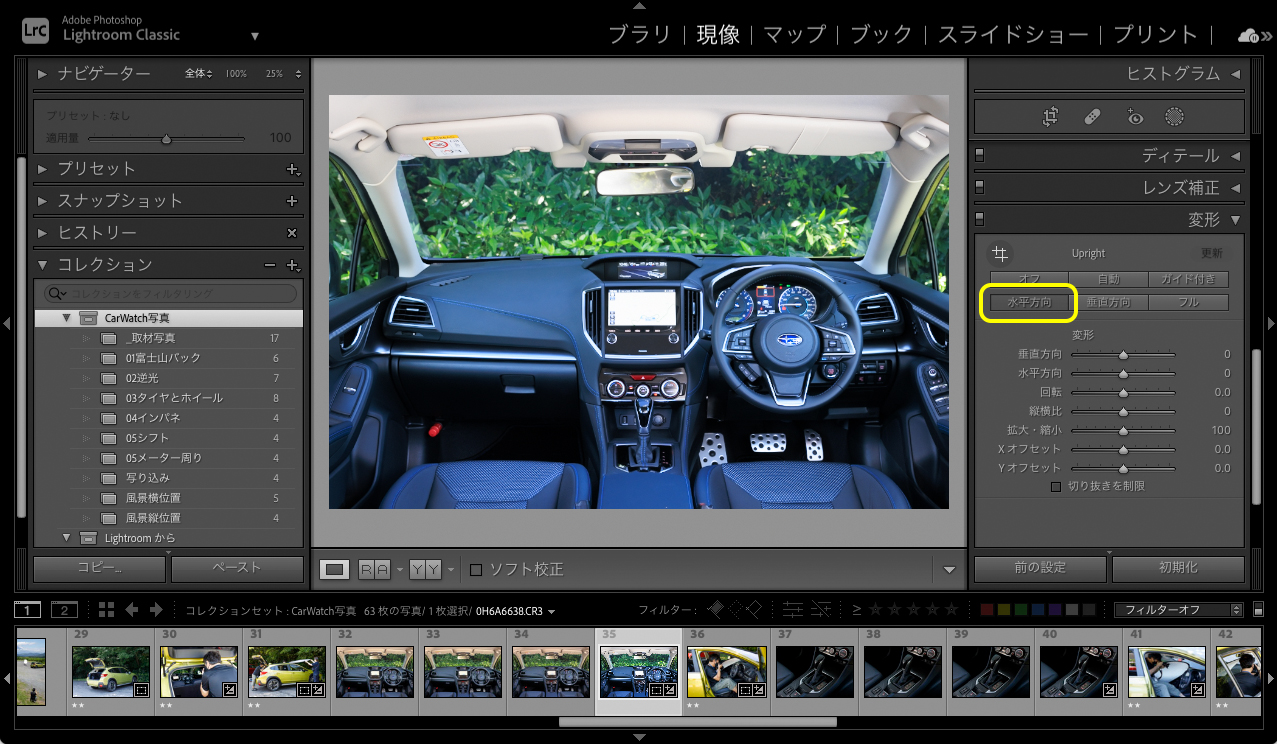Toggle the Detail panel on/off switch
The image size is (1277, 744).
pos(980,156)
